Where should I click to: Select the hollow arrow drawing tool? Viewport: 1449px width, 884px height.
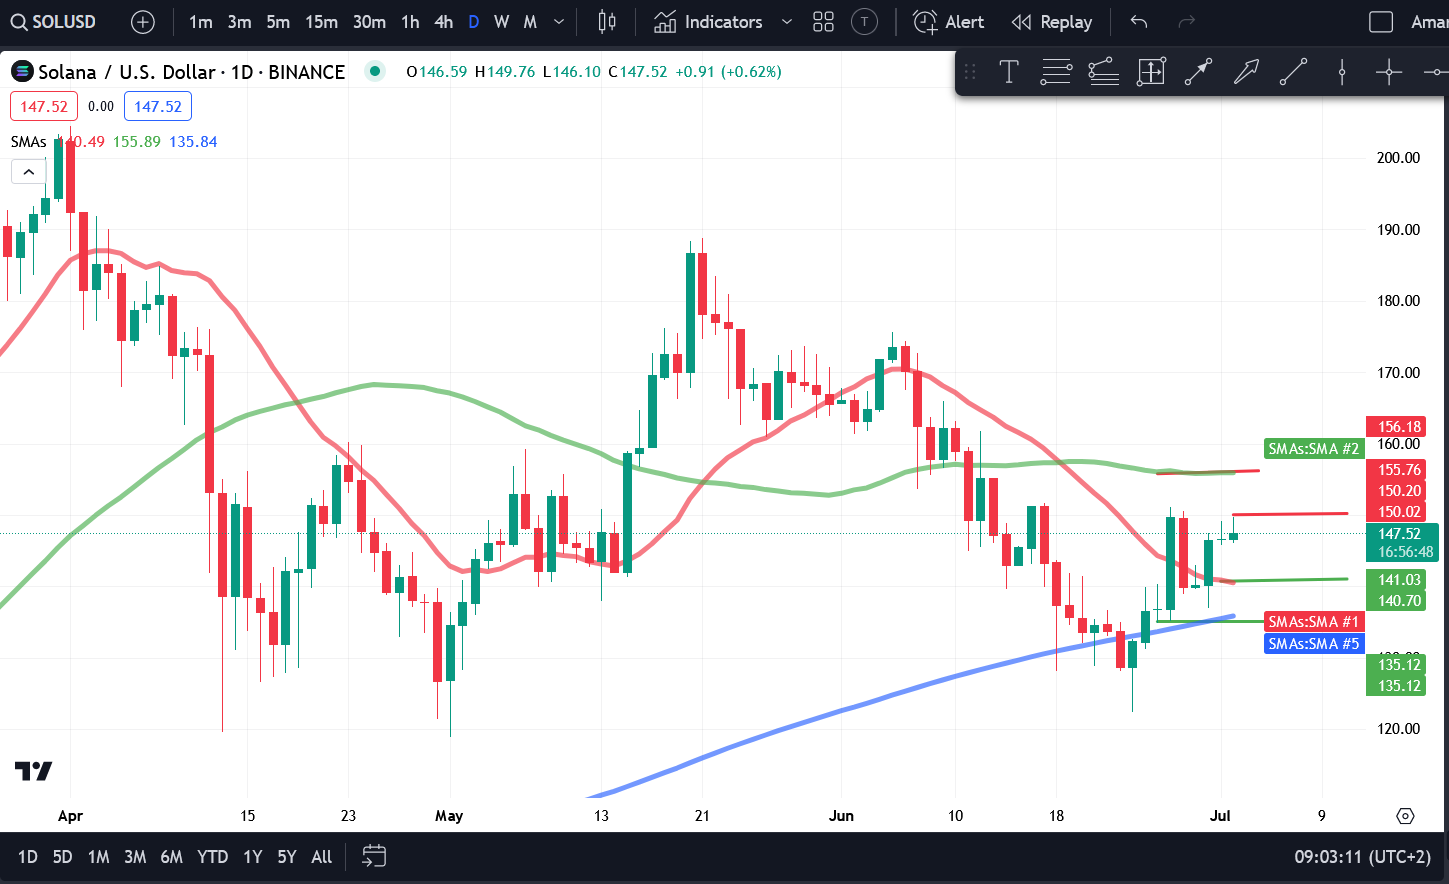pos(1246,71)
